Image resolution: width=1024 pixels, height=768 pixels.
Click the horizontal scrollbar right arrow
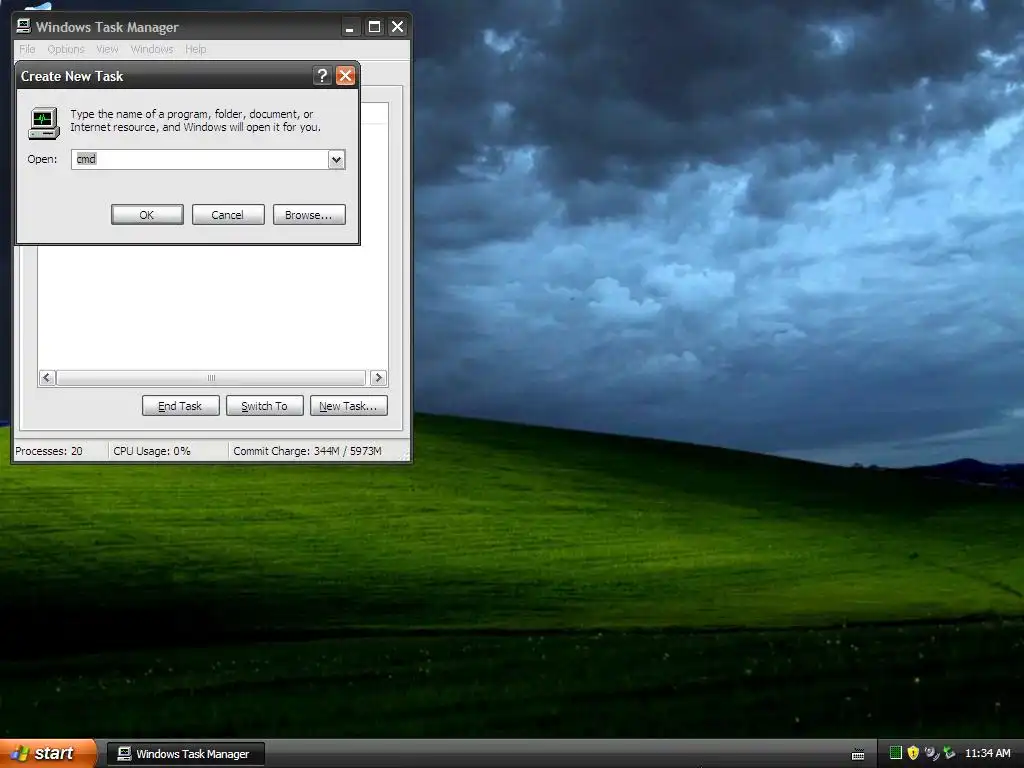[x=378, y=377]
